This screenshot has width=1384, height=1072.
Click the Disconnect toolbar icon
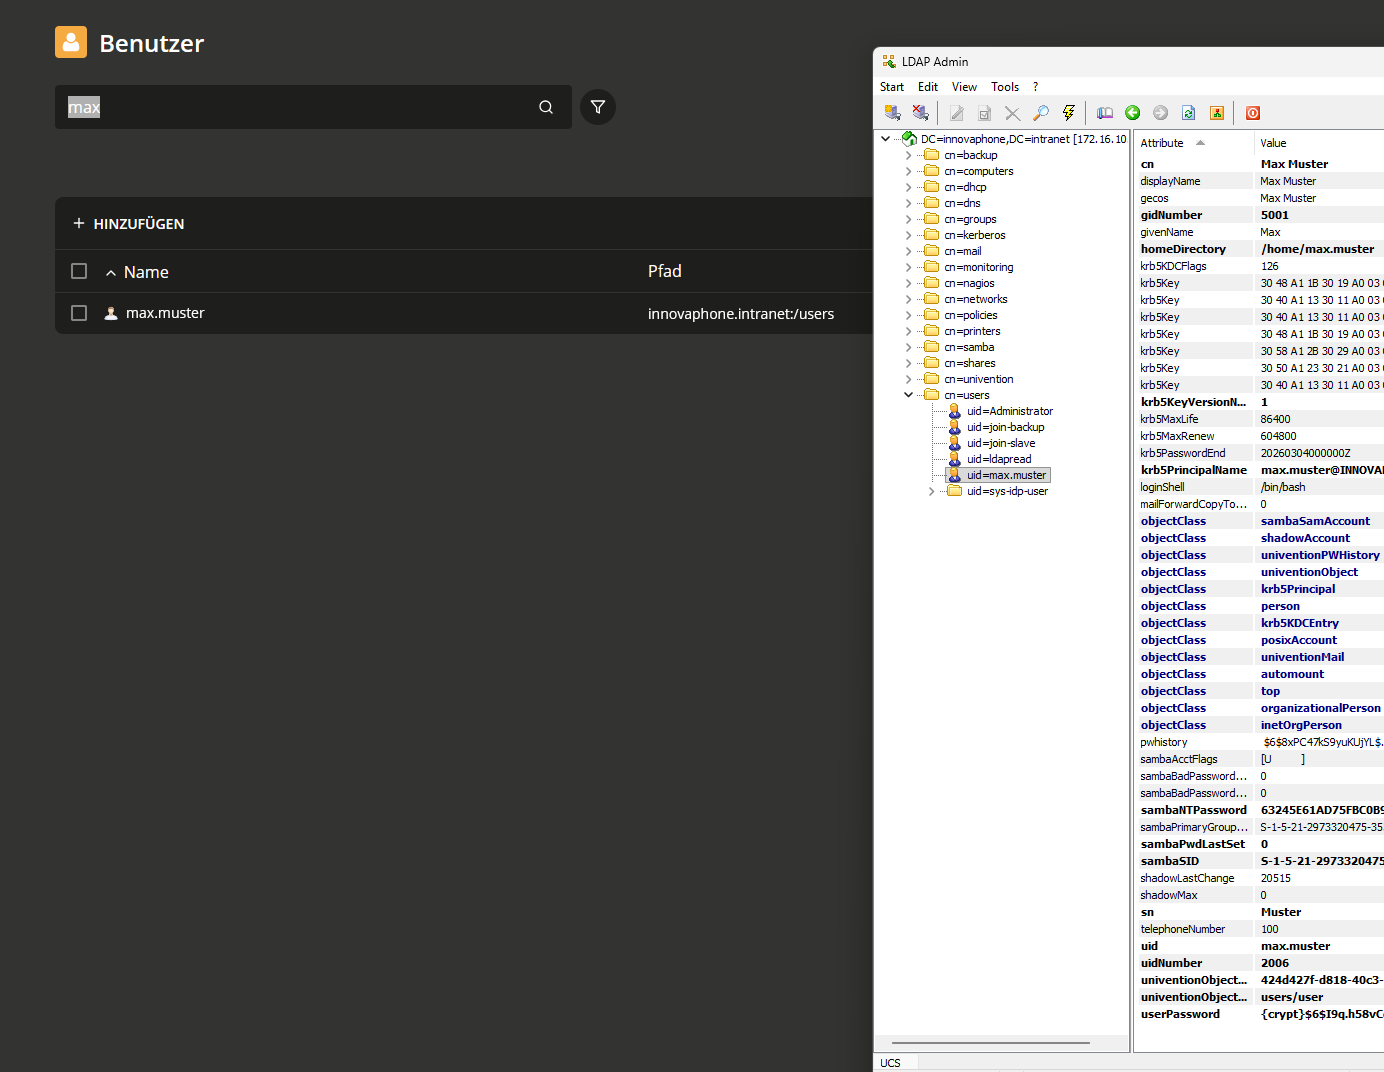[921, 113]
